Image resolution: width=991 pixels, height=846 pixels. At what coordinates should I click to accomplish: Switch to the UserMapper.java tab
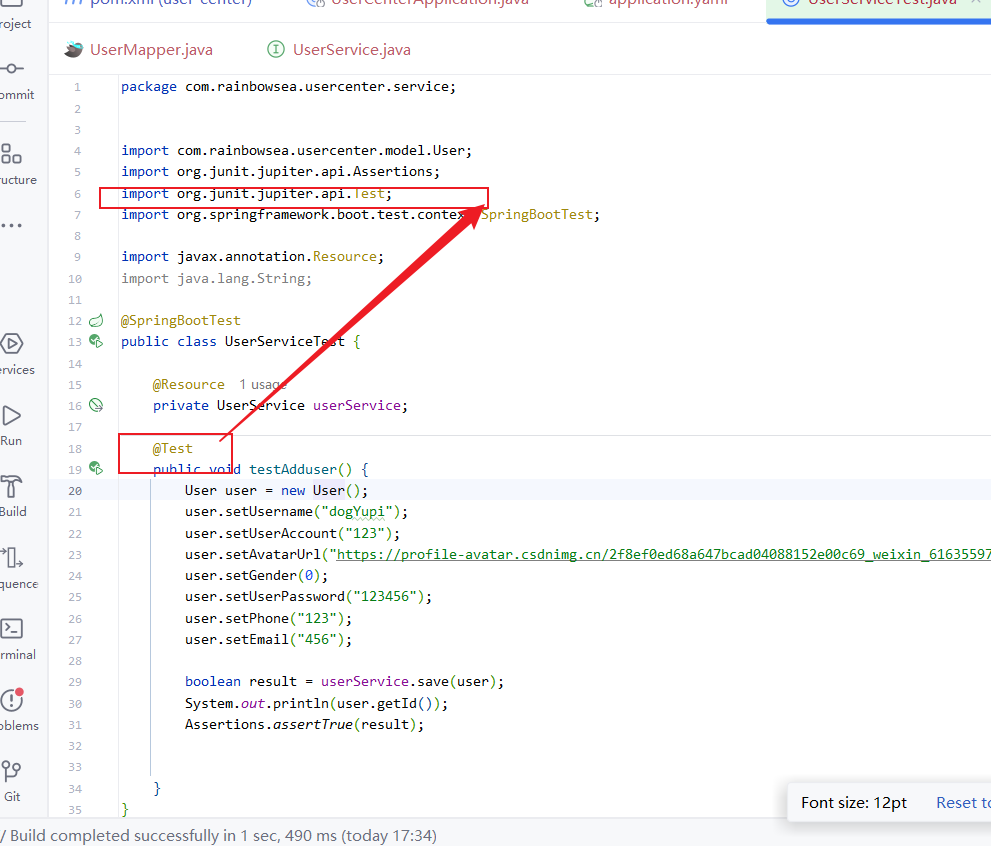point(150,50)
